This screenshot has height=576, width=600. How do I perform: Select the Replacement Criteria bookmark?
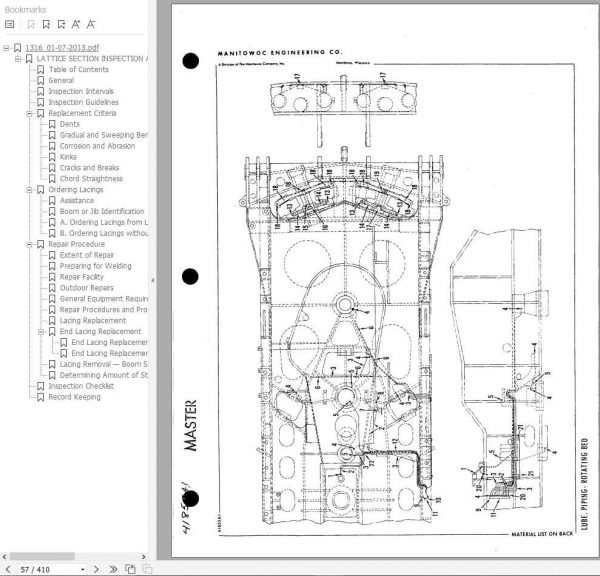82,113
